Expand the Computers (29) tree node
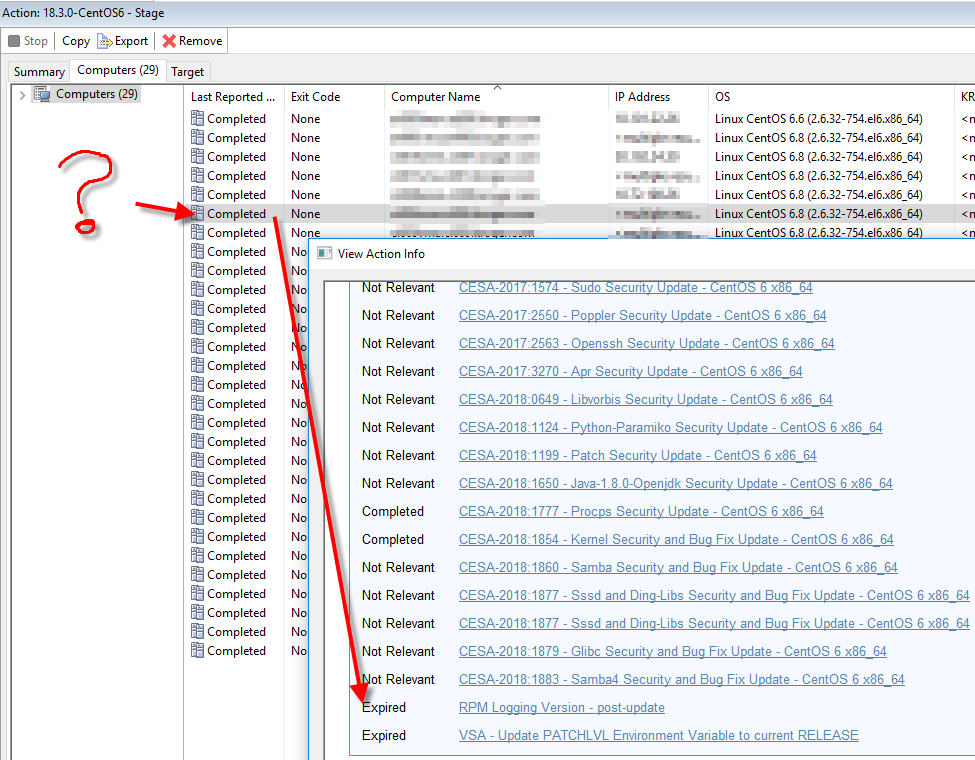The width and height of the screenshot is (975, 760). point(22,95)
